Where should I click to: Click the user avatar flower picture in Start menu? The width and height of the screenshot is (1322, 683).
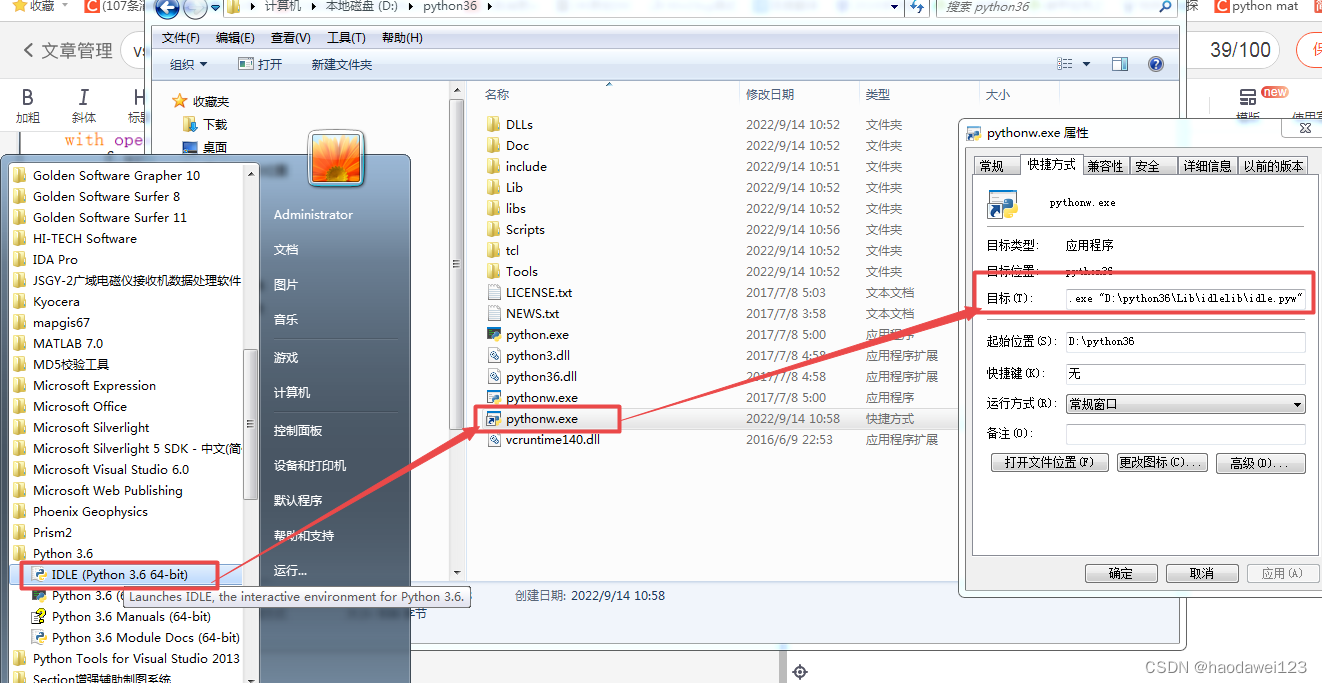tap(335, 161)
